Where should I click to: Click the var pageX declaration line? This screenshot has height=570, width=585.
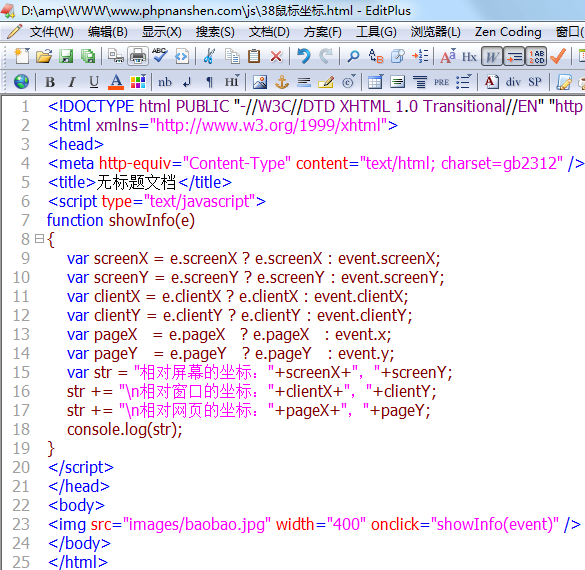[x=229, y=335]
